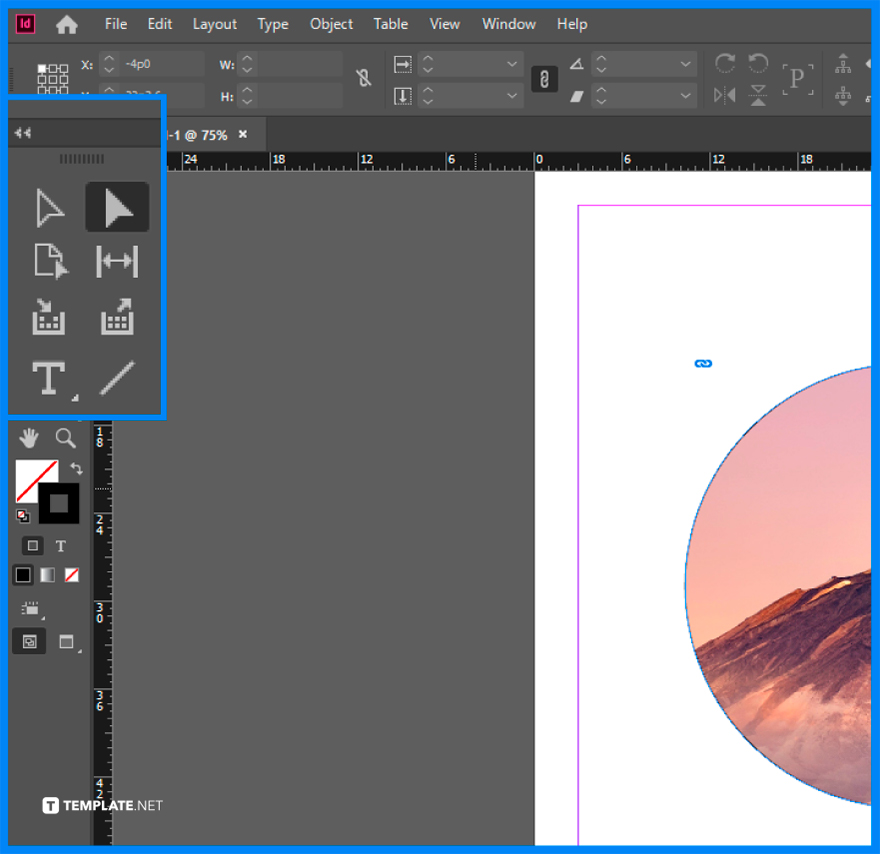The image size is (880, 854).
Task: Select the Zoom tool
Action: click(64, 437)
